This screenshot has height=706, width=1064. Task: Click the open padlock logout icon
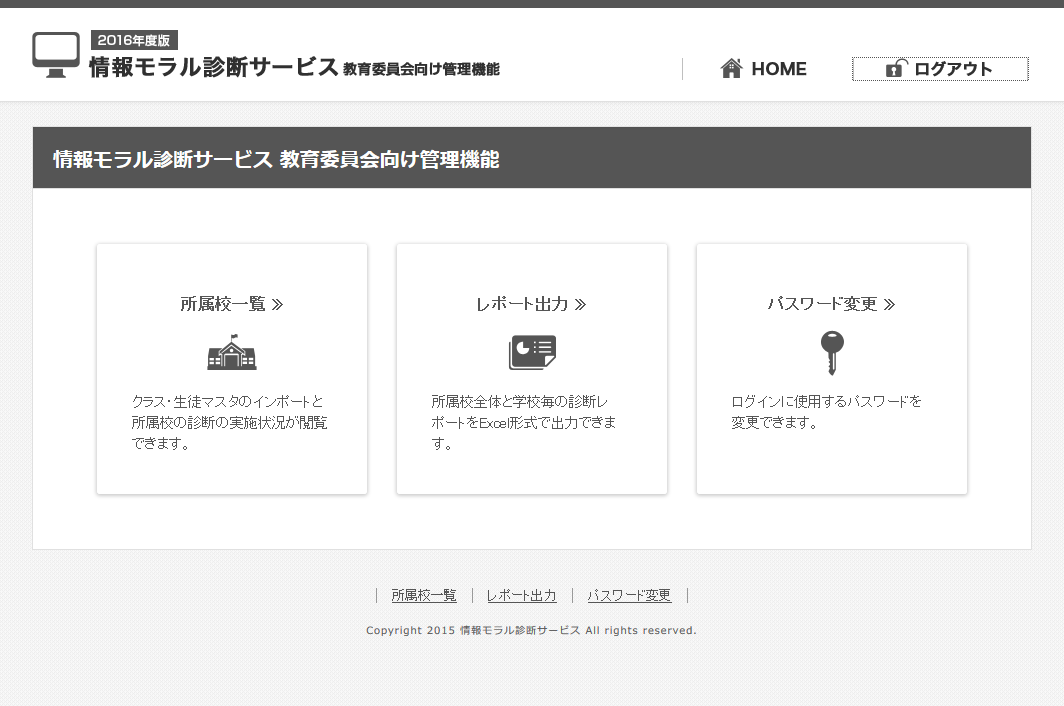click(896, 69)
